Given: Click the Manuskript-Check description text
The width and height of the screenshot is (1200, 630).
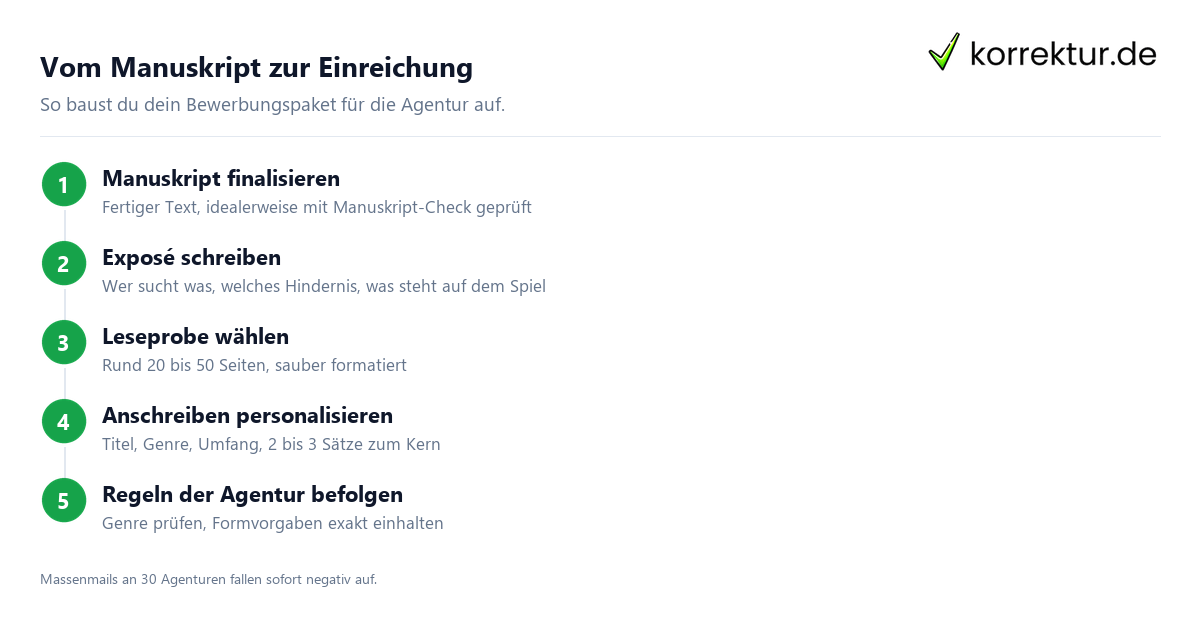Looking at the screenshot, I should (317, 208).
